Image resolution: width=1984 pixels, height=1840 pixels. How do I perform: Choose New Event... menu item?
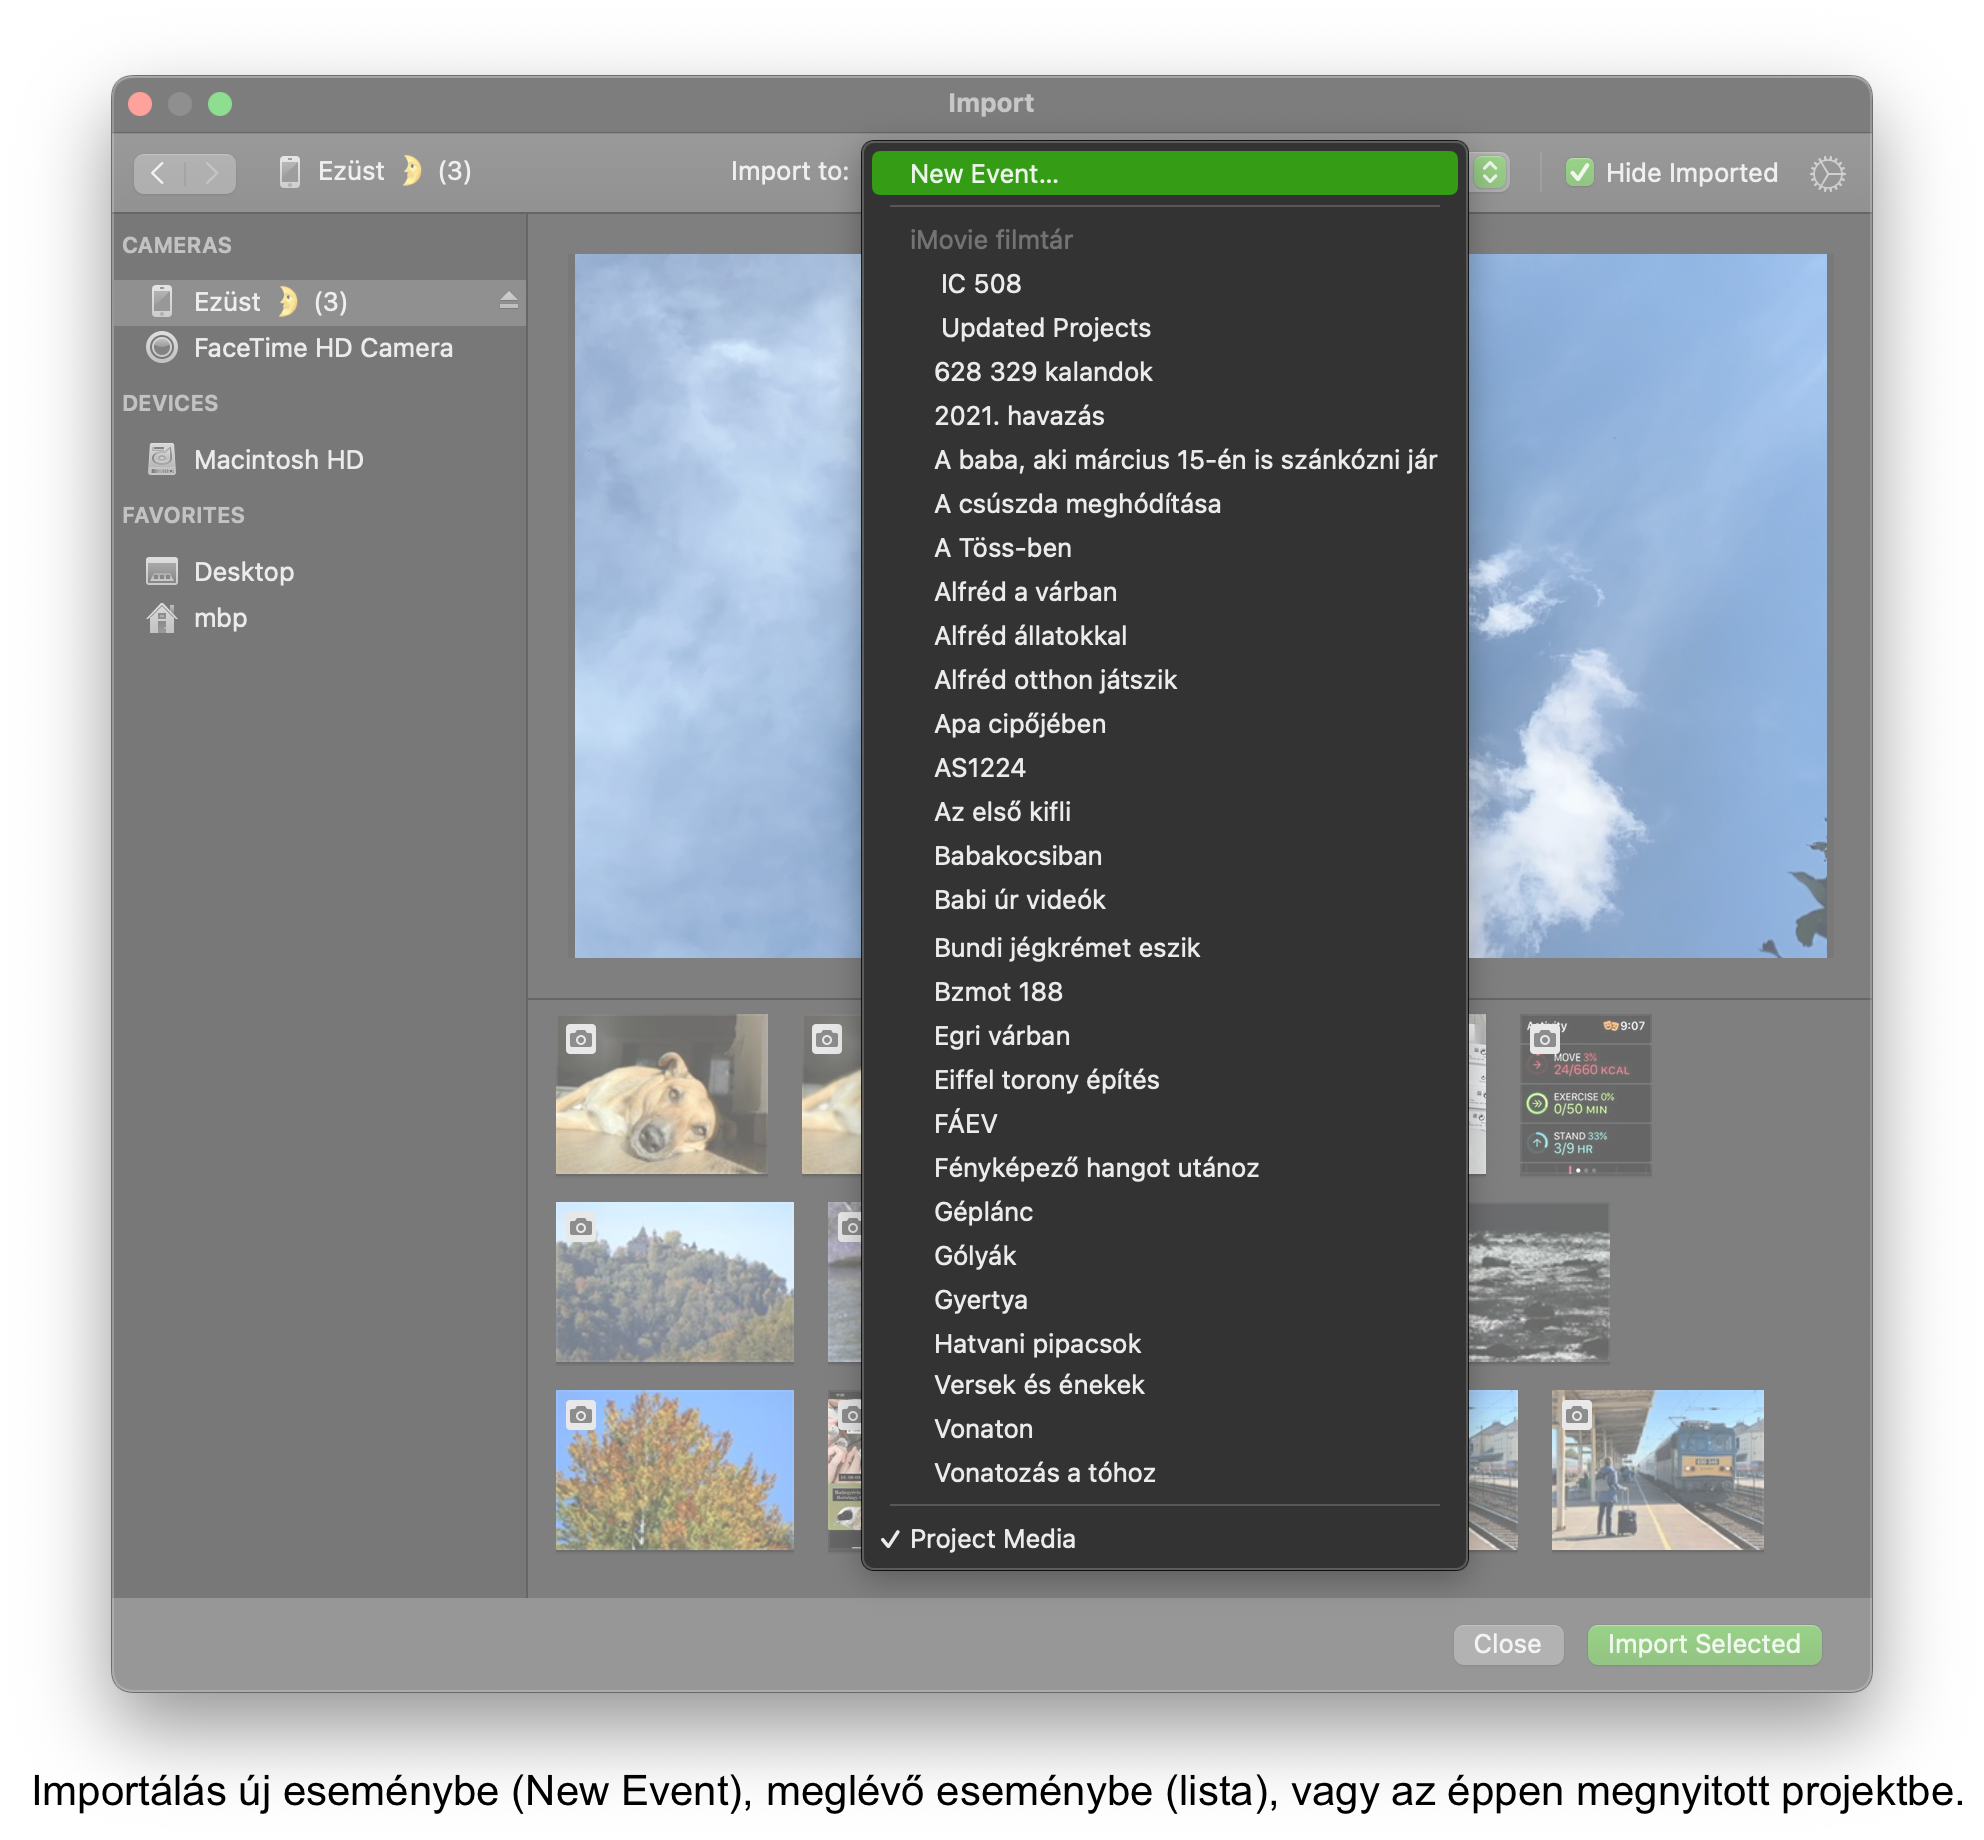point(1165,174)
